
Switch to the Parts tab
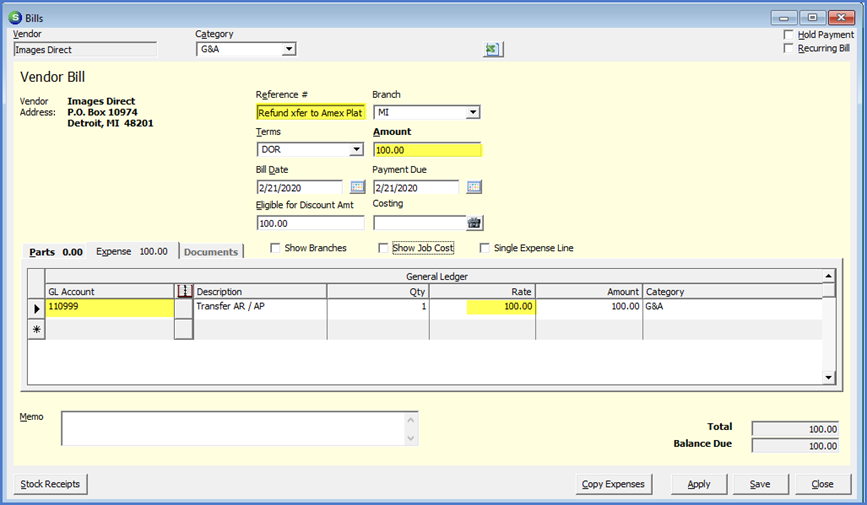click(55, 252)
